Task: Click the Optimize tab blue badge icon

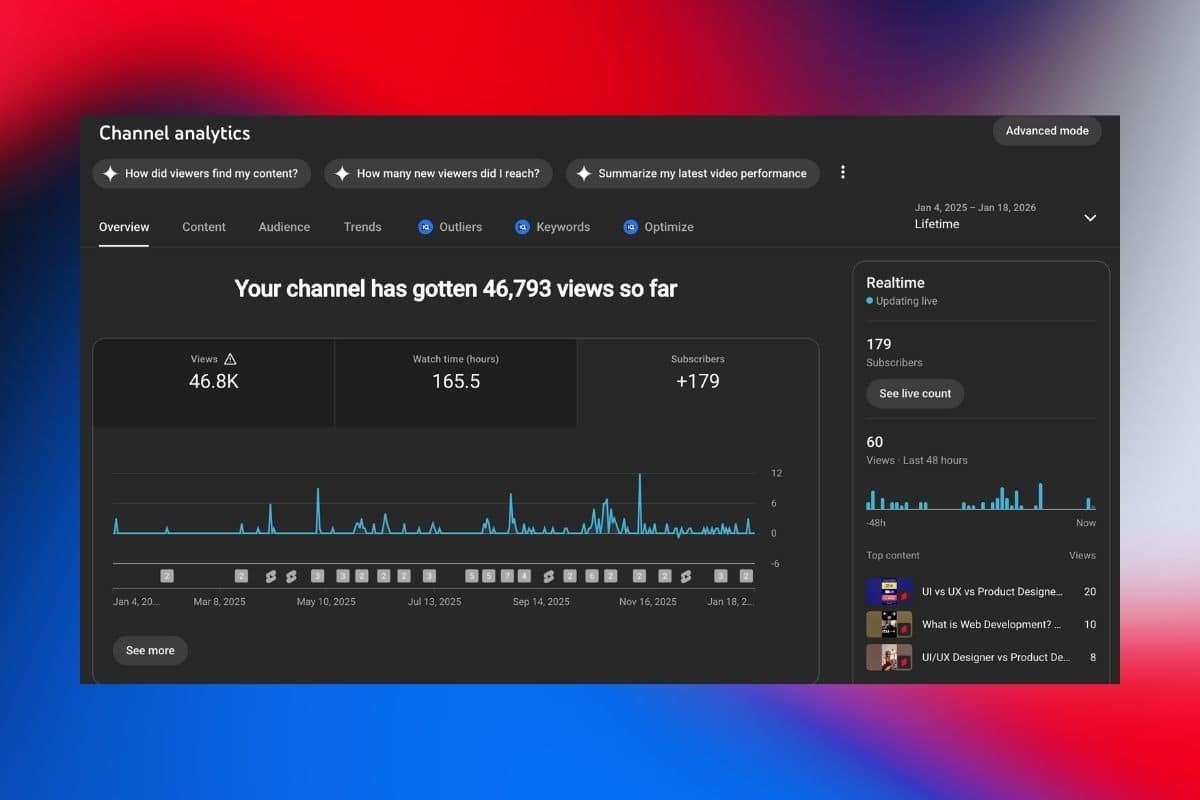Action: click(630, 227)
